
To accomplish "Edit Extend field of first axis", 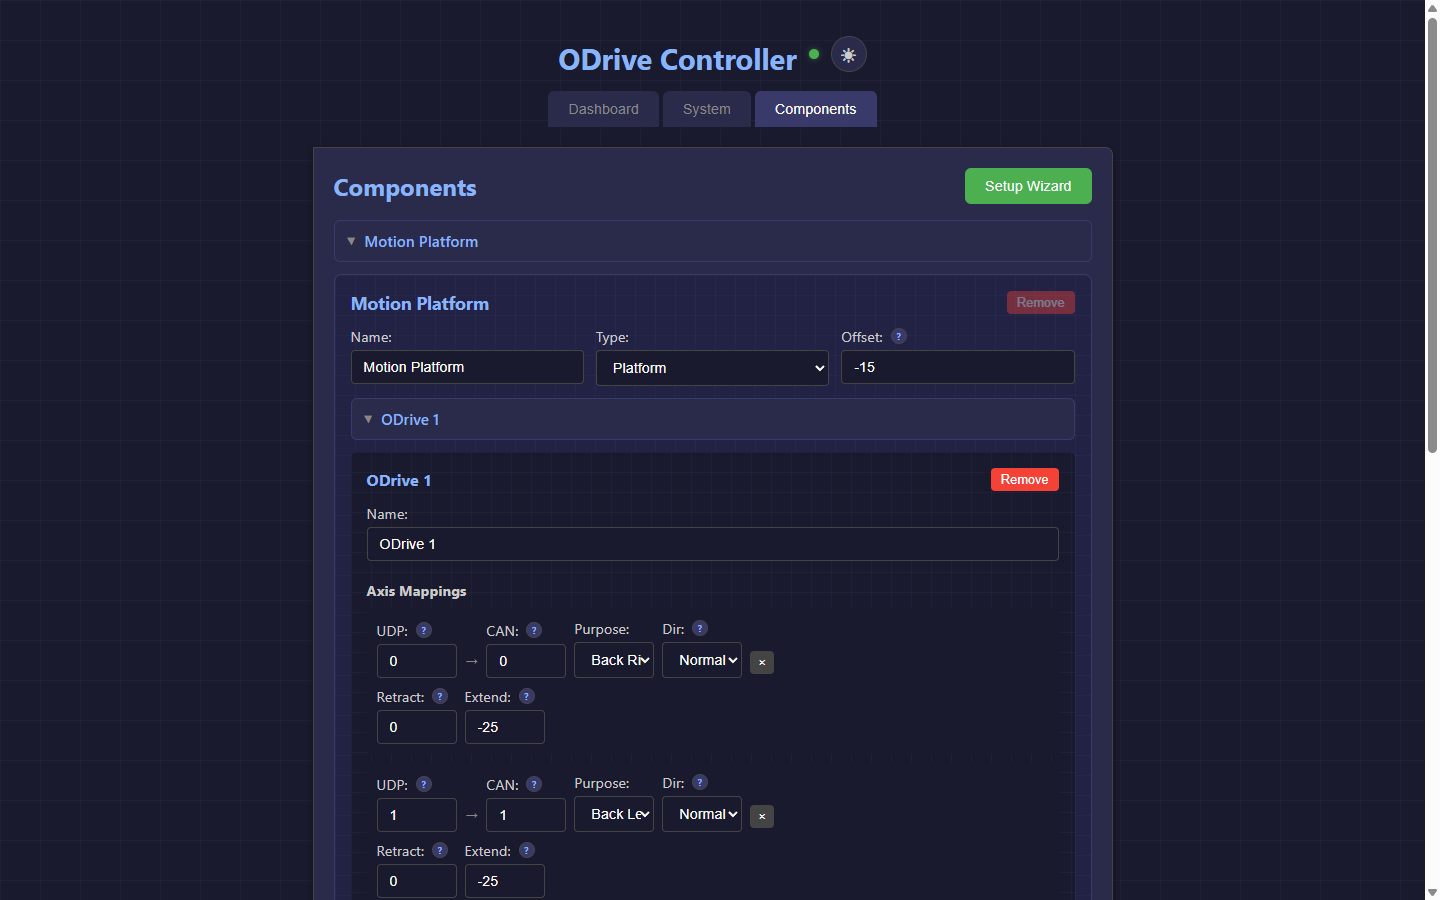I will (505, 727).
